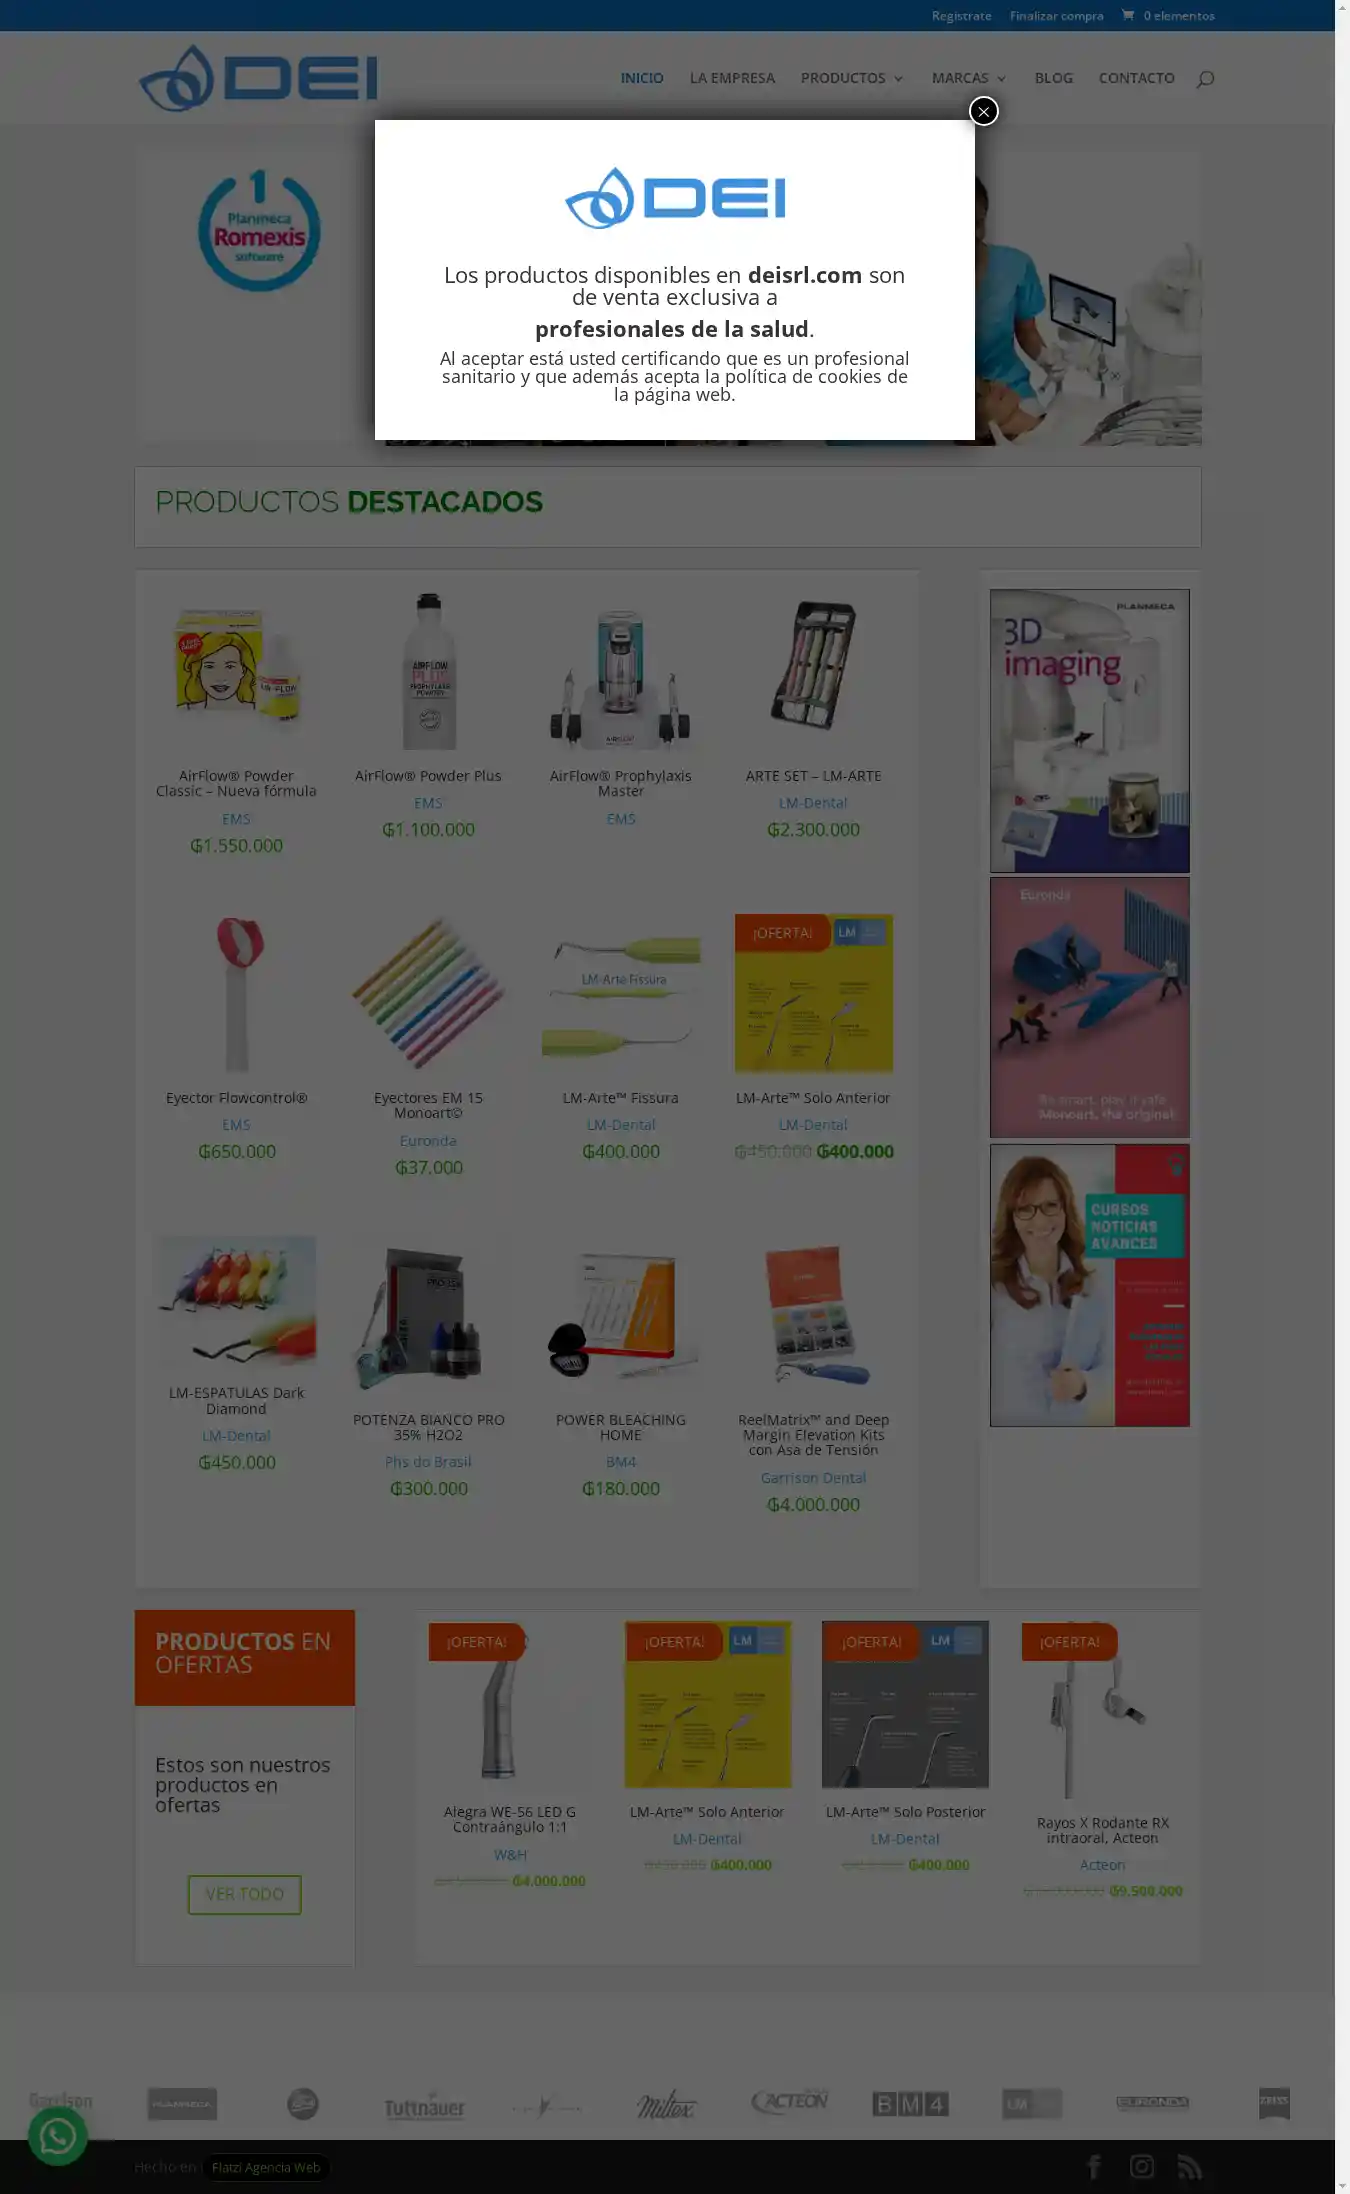Click the Tuttnauer brand logo
The height and width of the screenshot is (2194, 1350).
point(424,2104)
